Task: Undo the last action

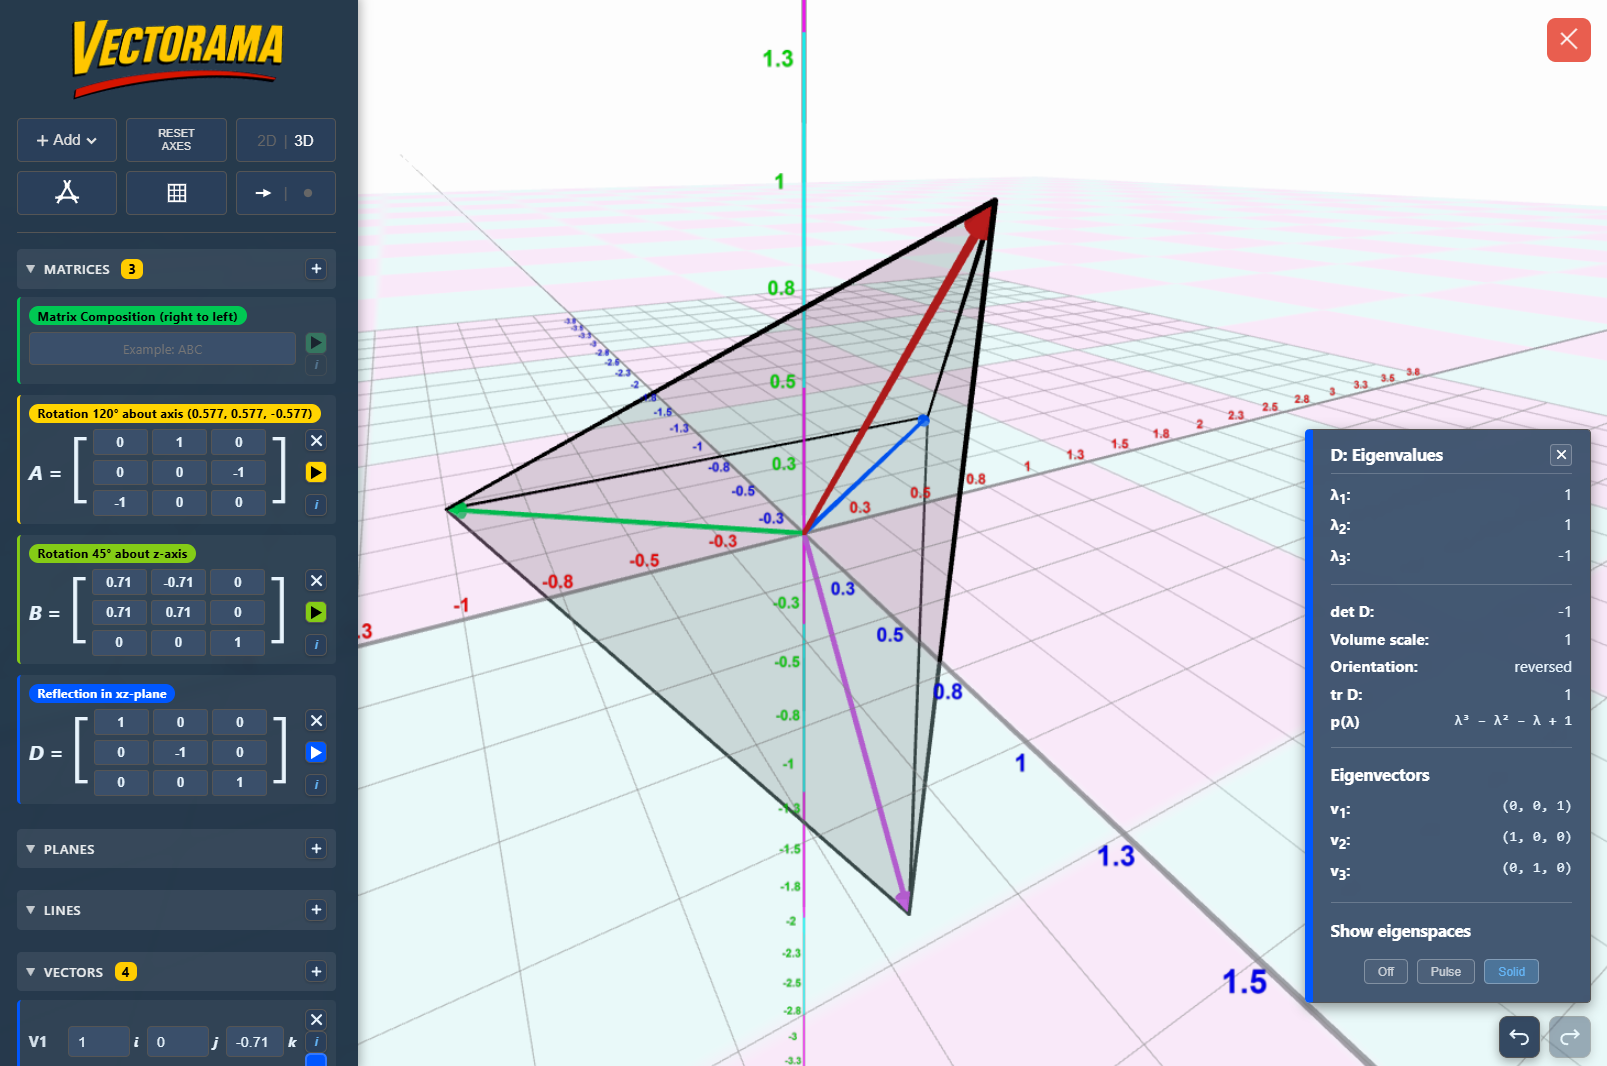Action: coord(1519,1037)
